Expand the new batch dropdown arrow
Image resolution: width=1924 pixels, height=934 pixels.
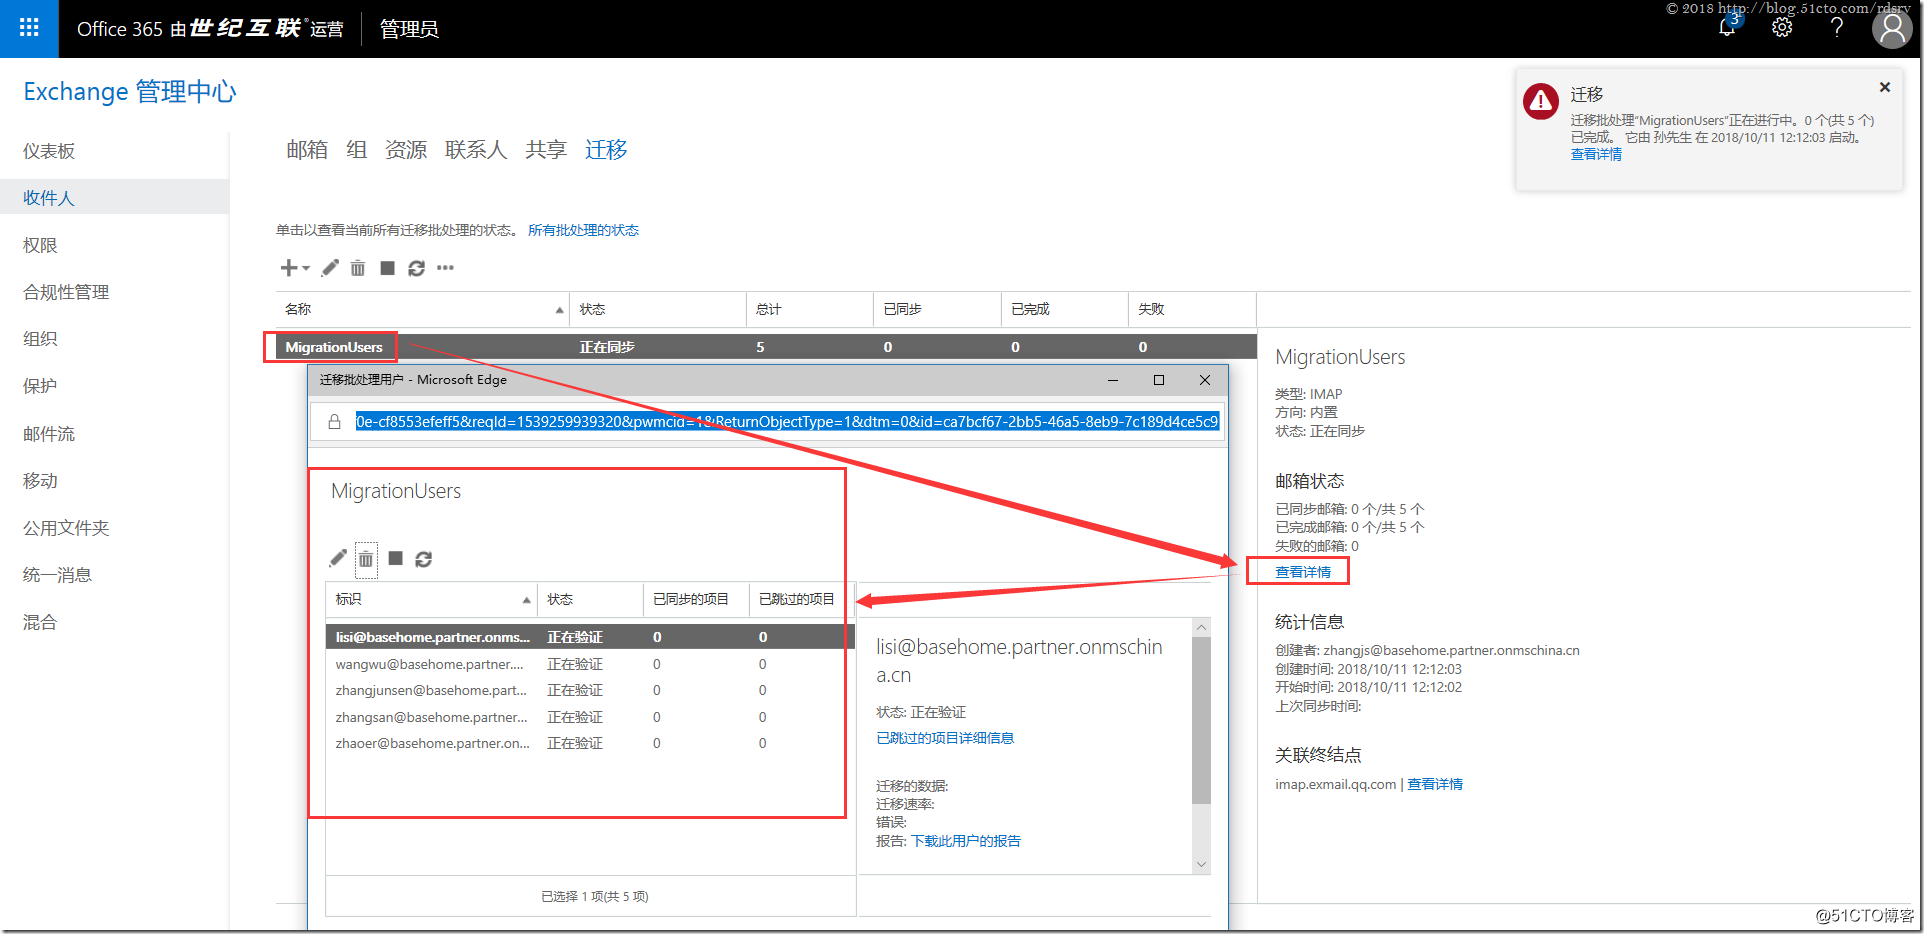pyautogui.click(x=306, y=268)
